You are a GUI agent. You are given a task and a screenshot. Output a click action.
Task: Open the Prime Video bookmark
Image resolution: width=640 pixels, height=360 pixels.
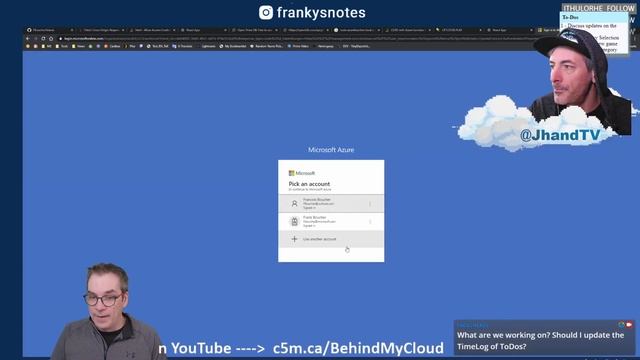(x=298, y=46)
